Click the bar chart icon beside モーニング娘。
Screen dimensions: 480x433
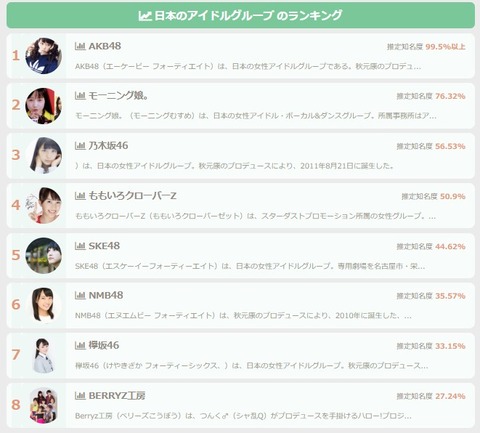(x=80, y=96)
